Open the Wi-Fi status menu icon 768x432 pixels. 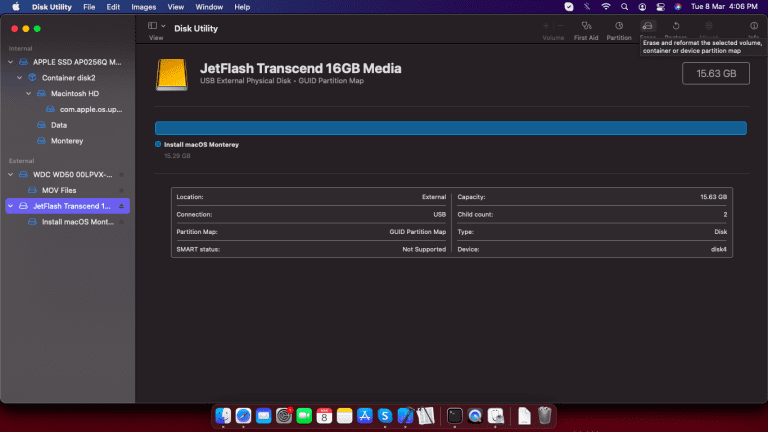[606, 7]
